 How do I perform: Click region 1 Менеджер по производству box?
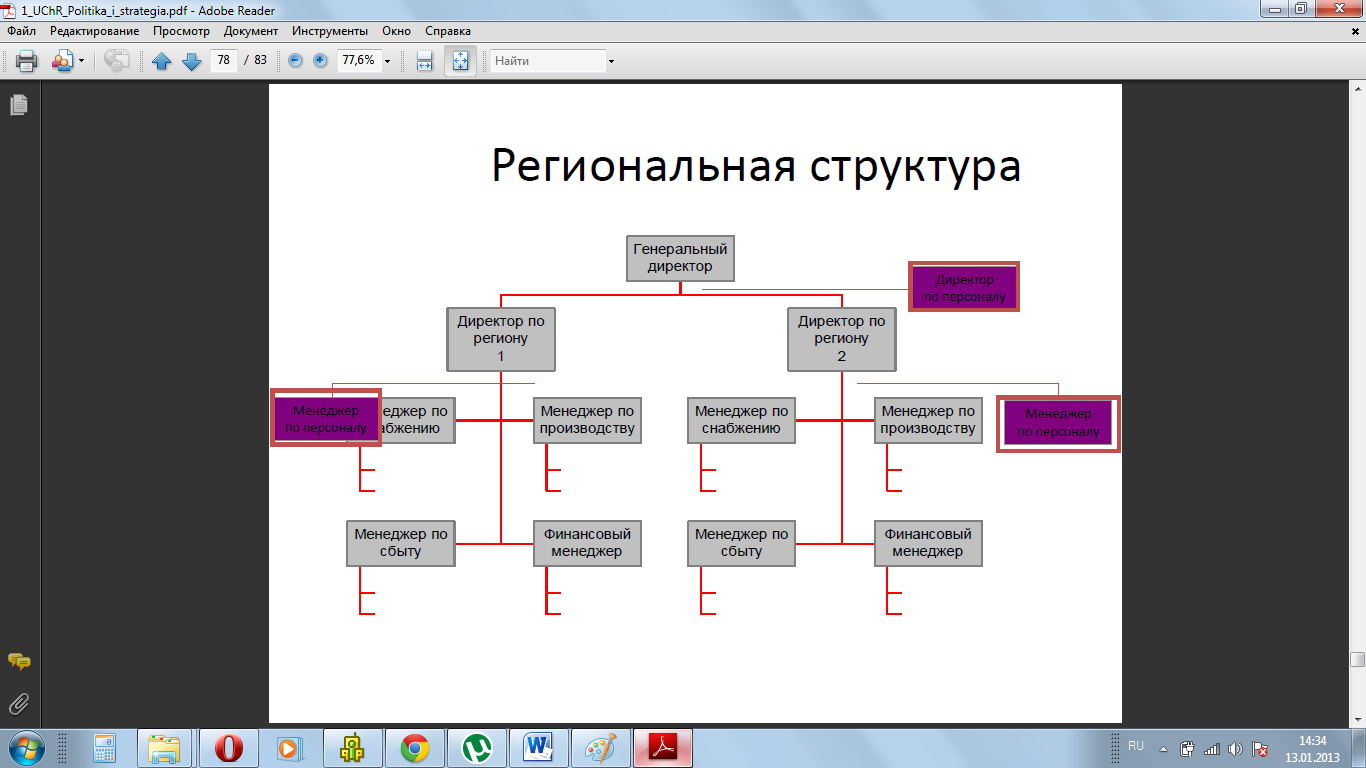(587, 420)
